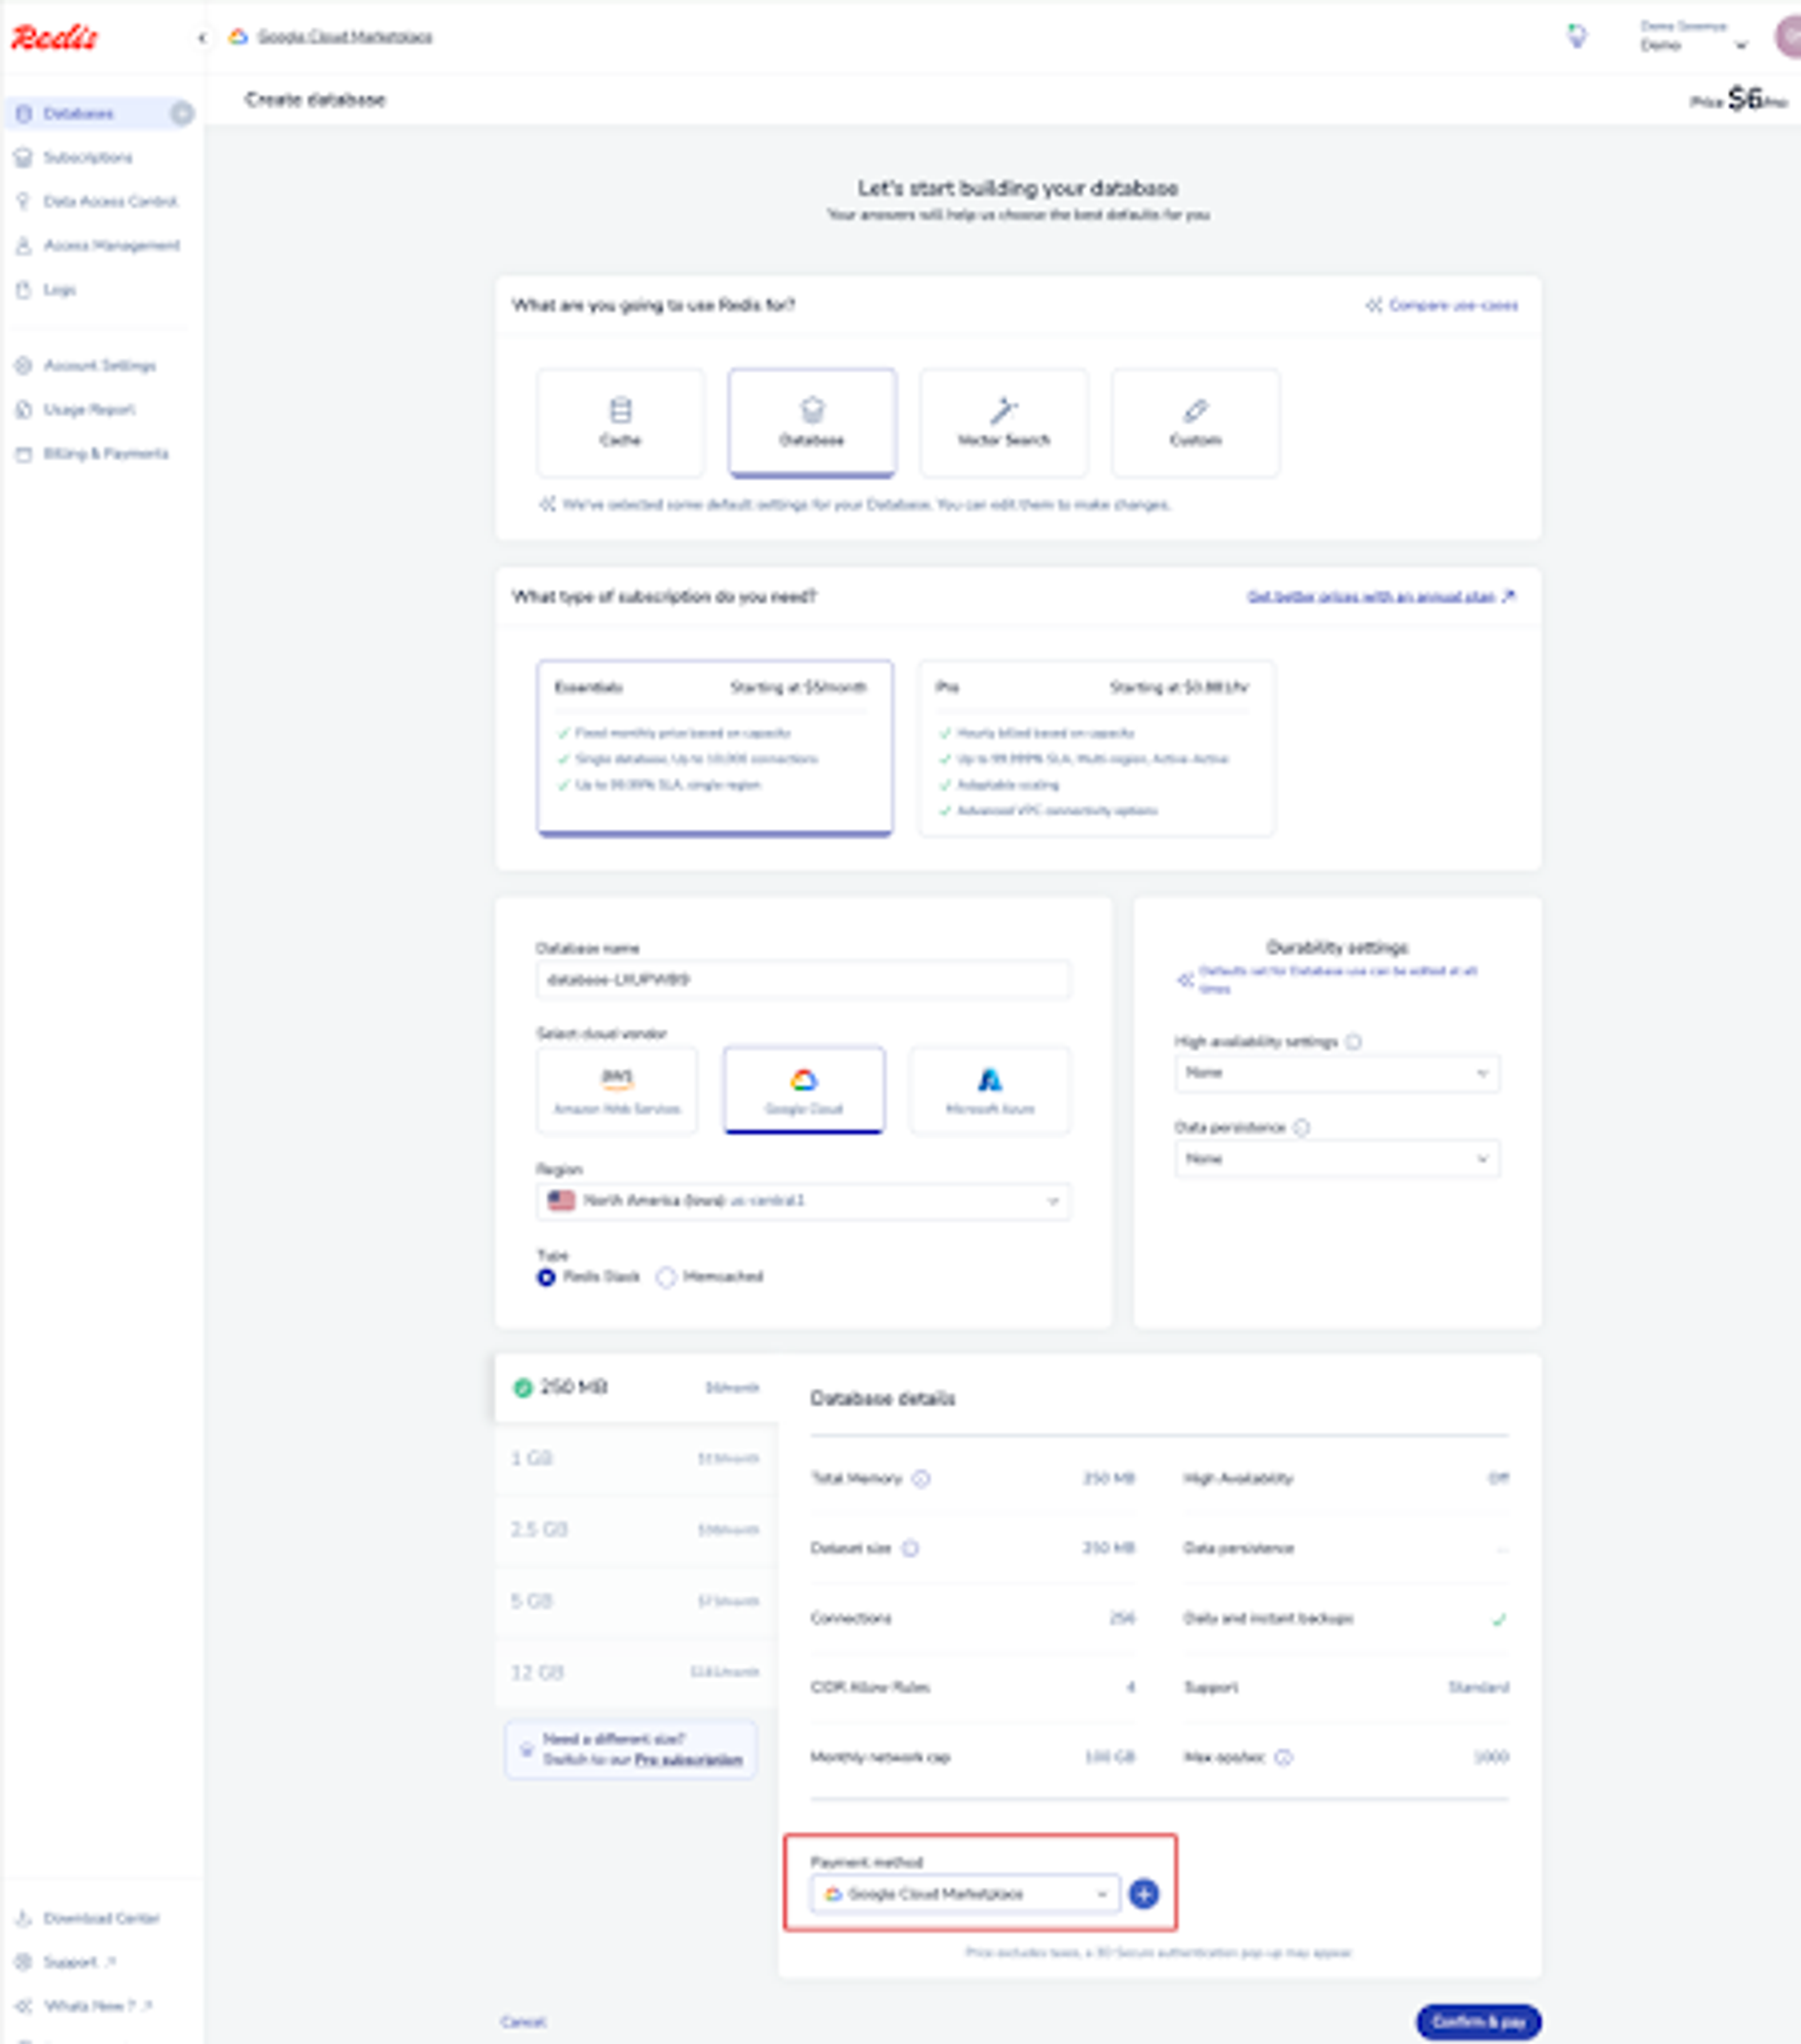Click the notification lightbulb icon
Image resolution: width=1801 pixels, height=2044 pixels.
pos(1576,37)
